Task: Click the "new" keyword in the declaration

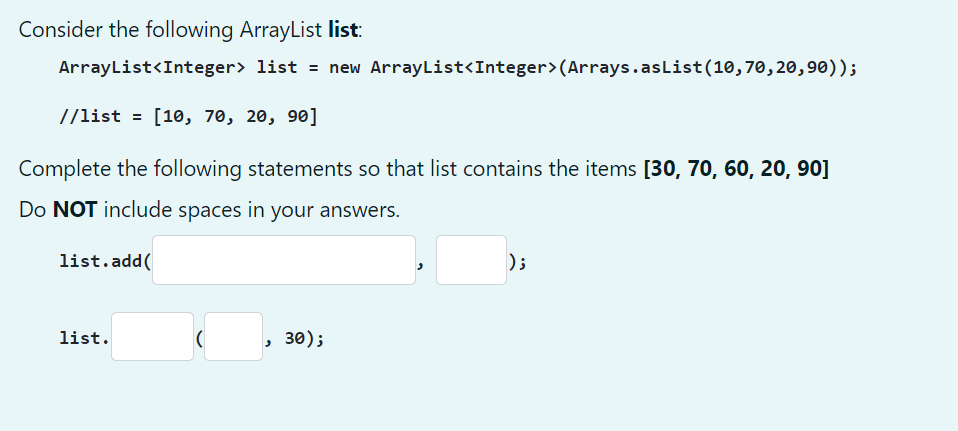Action: (345, 68)
